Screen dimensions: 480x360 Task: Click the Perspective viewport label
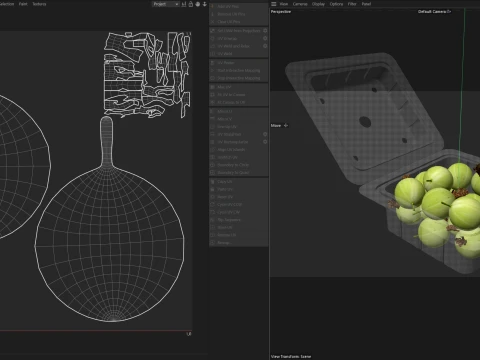coord(281,12)
